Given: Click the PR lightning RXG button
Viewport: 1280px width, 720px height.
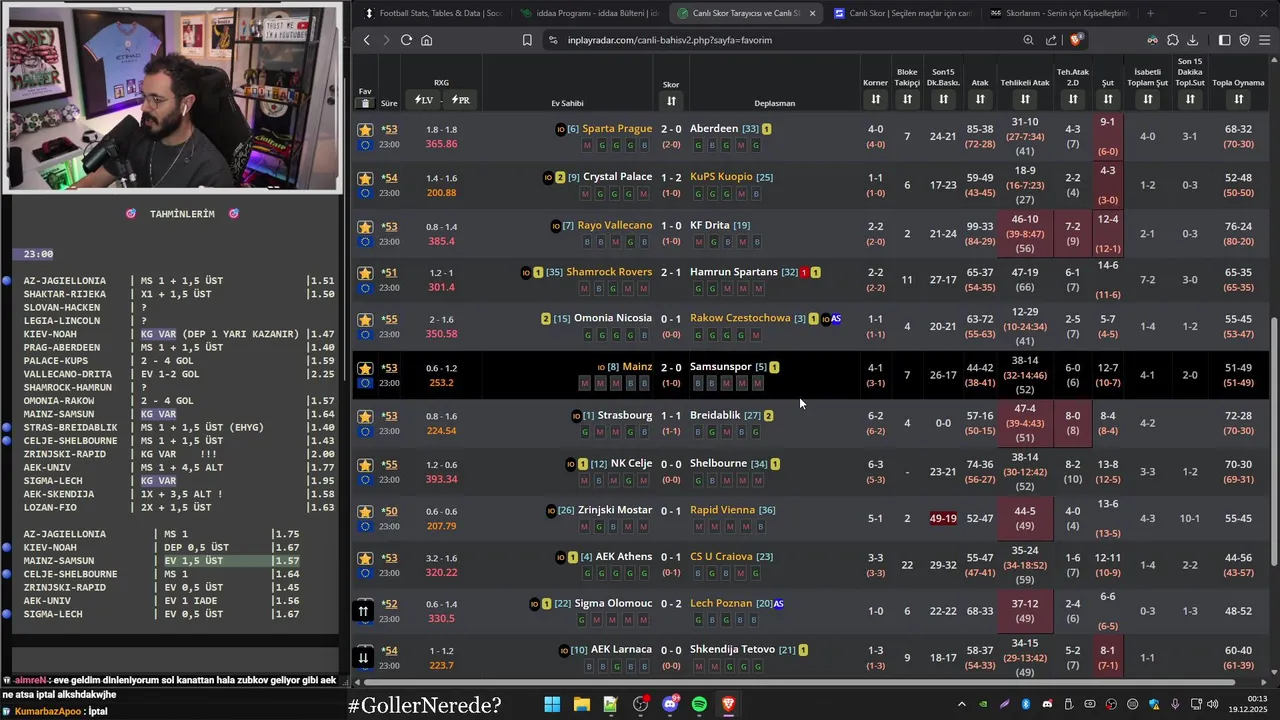Looking at the screenshot, I should (460, 100).
